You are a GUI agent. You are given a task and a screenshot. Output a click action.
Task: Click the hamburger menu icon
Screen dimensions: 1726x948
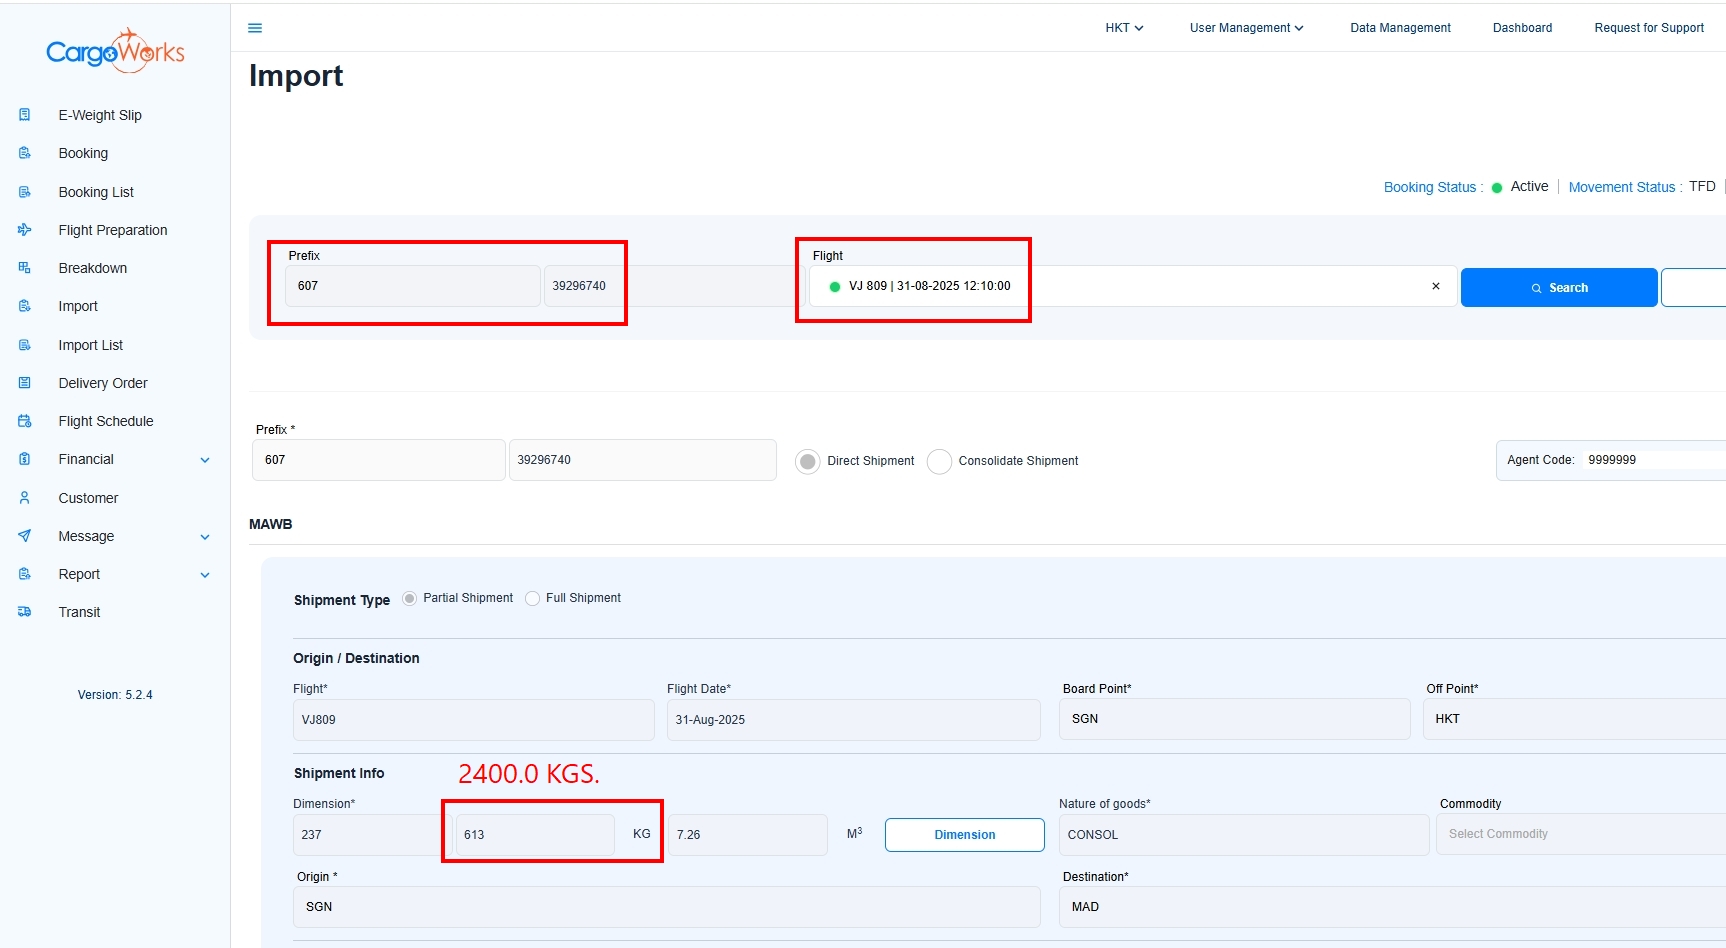(255, 28)
